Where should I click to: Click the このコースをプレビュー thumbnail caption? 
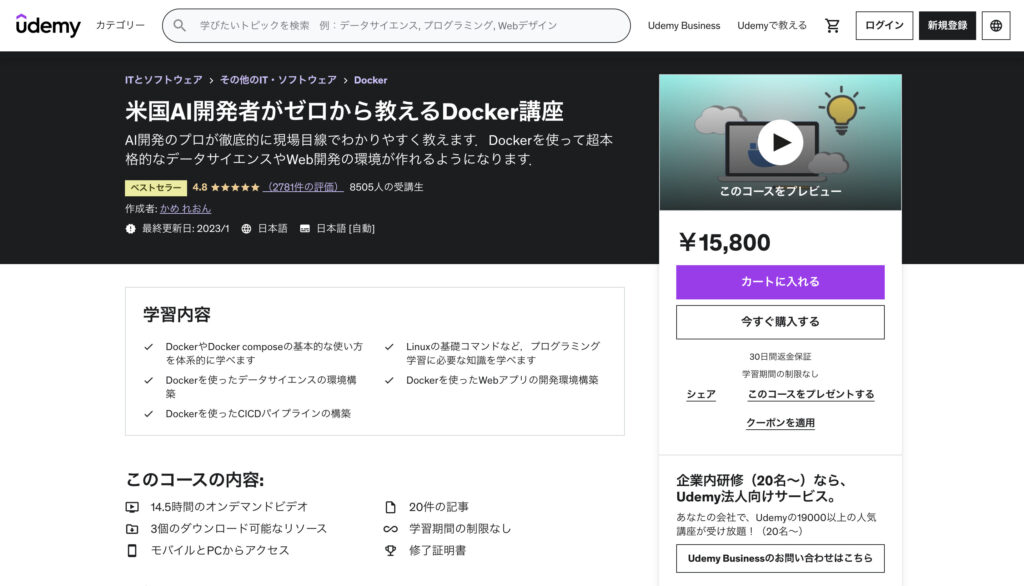click(780, 191)
